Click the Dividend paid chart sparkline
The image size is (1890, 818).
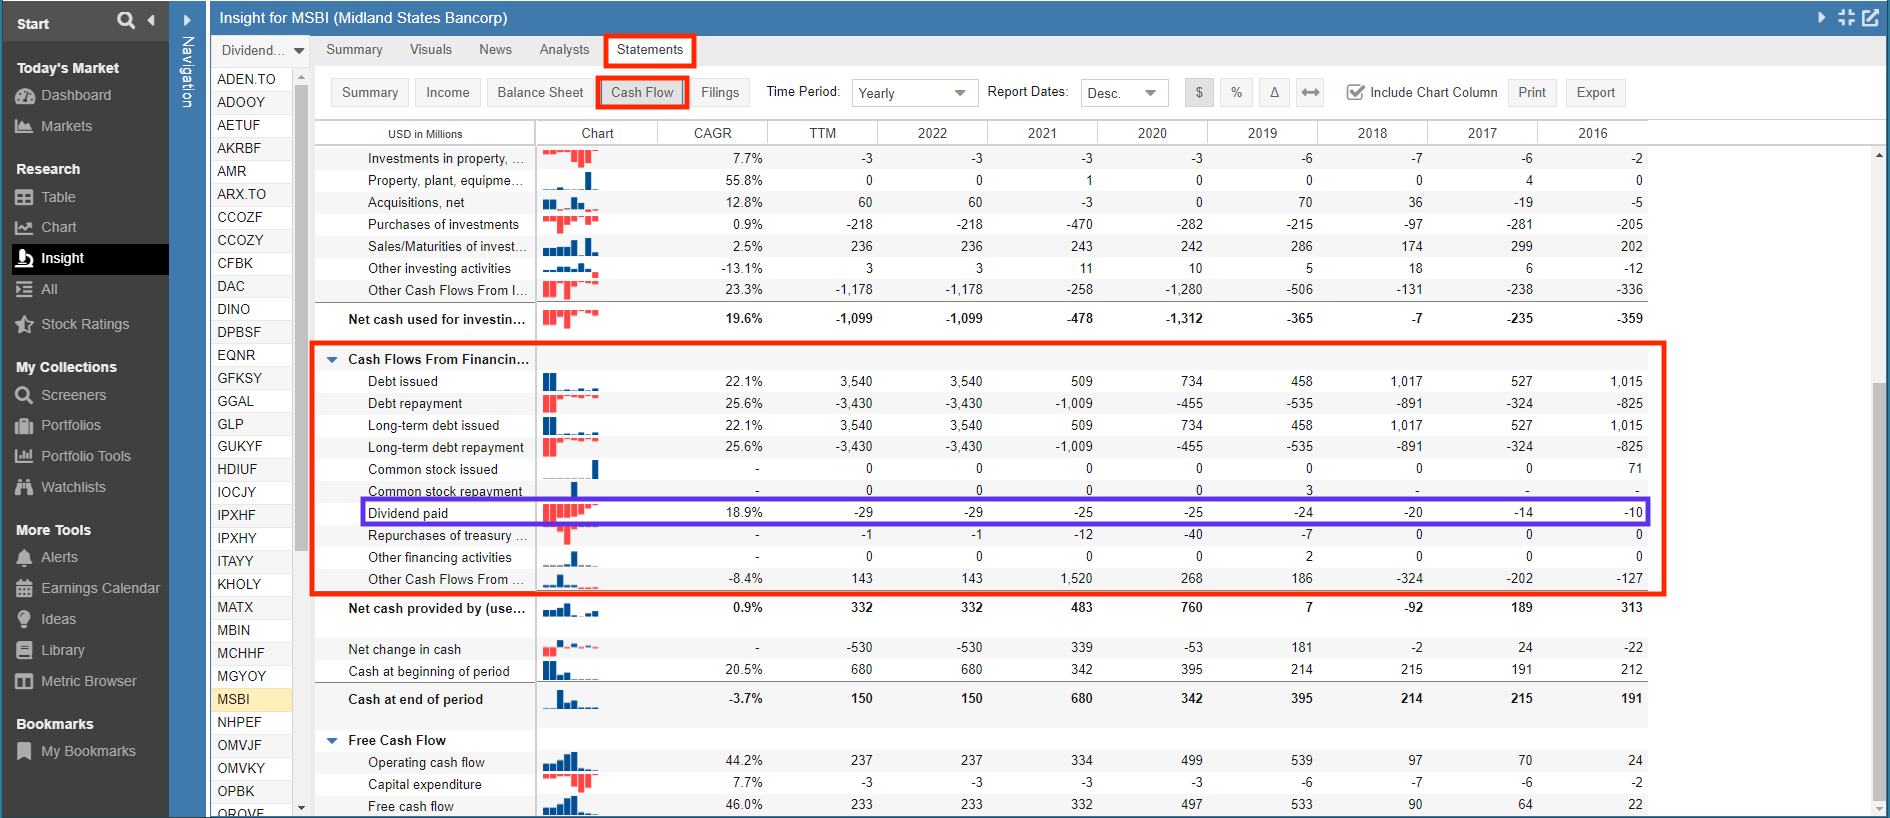pos(571,513)
